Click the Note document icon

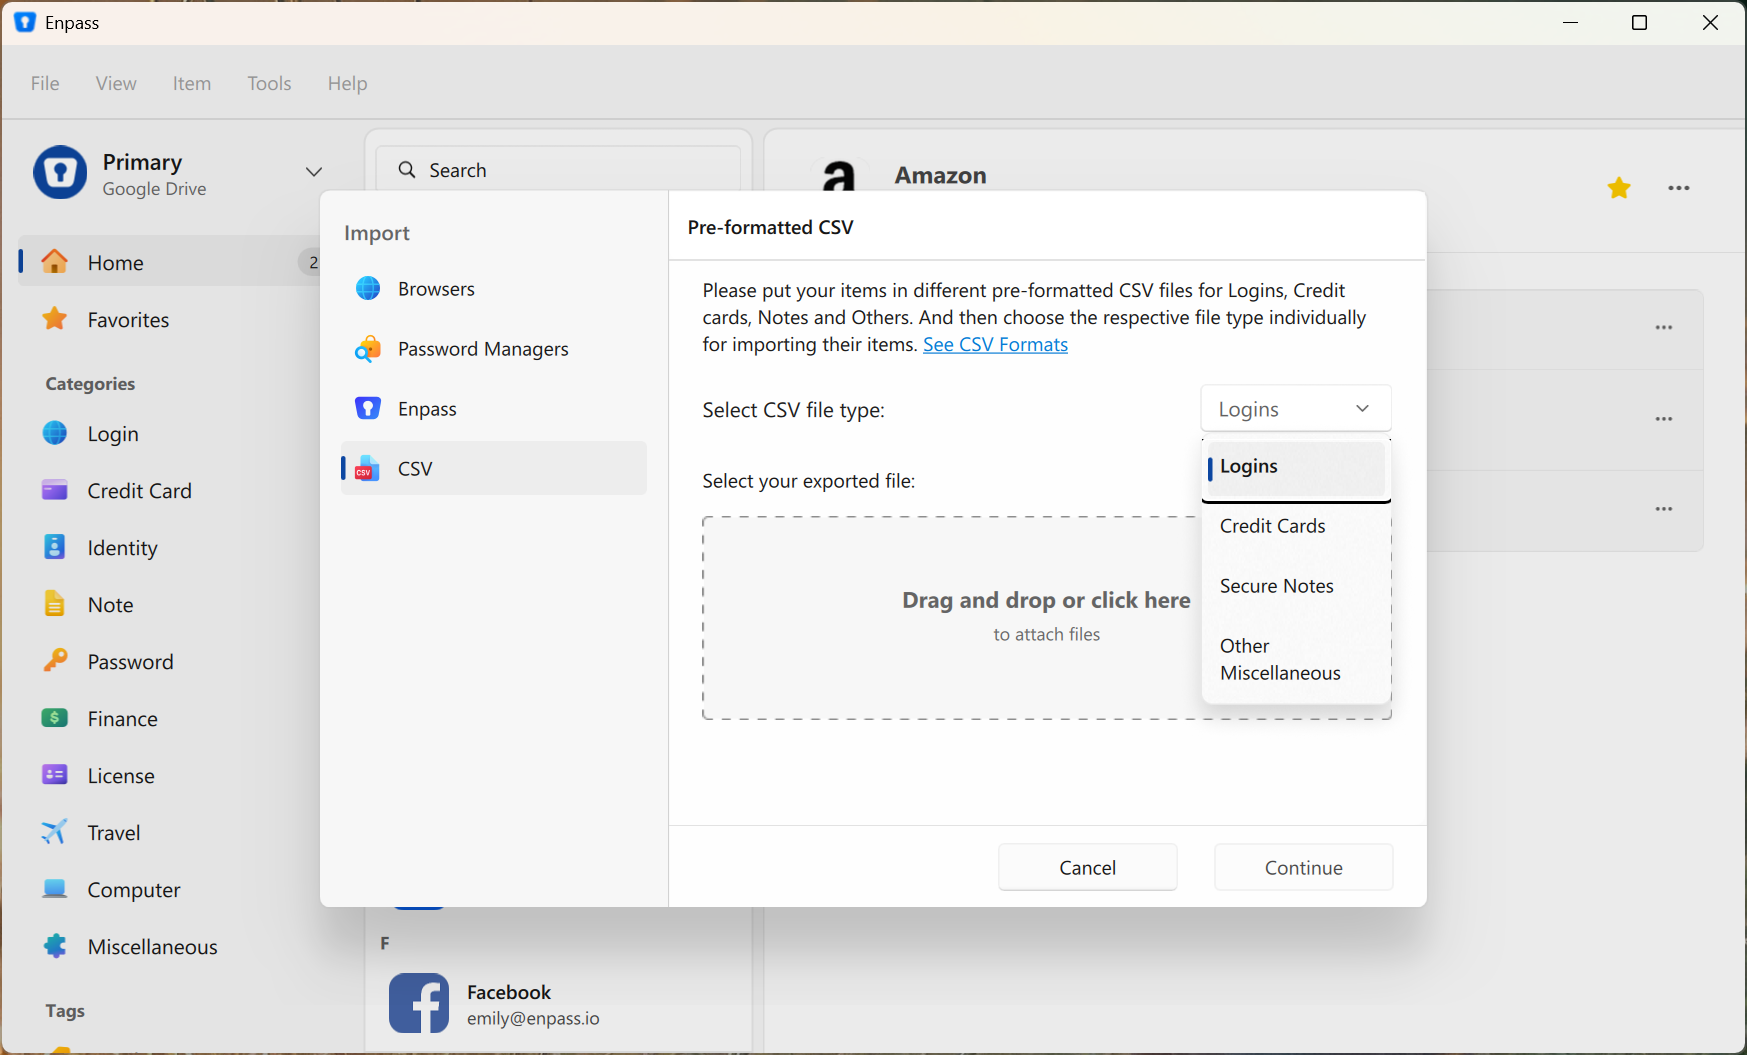[x=55, y=604]
